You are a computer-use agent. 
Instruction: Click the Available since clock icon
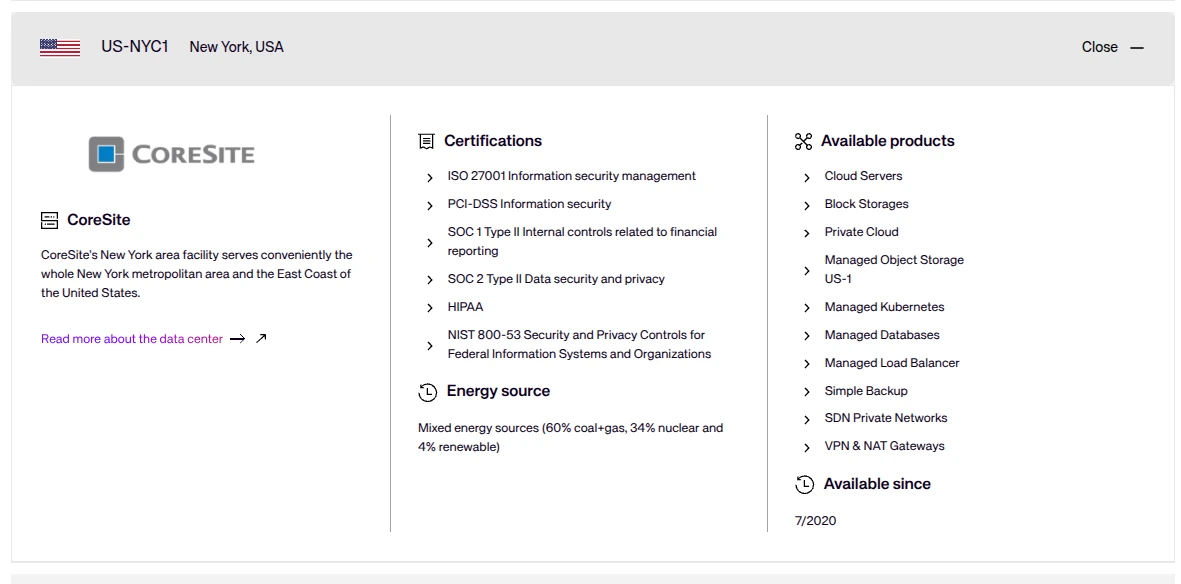click(804, 485)
